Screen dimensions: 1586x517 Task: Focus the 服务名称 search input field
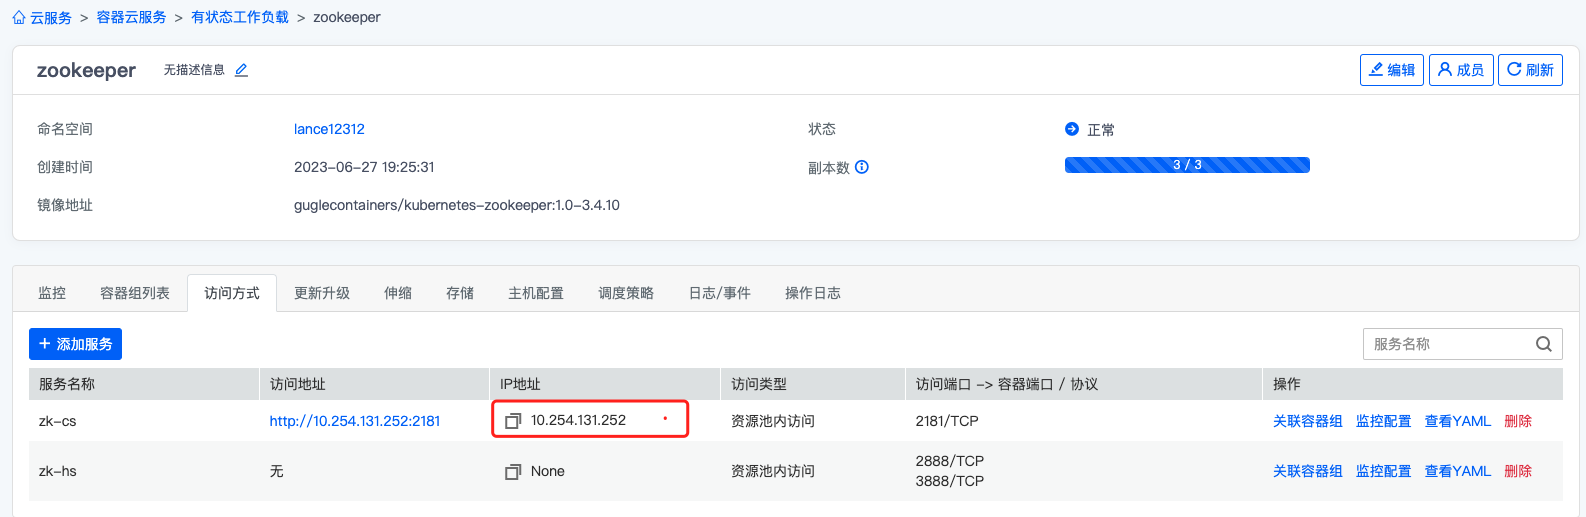point(1448,344)
